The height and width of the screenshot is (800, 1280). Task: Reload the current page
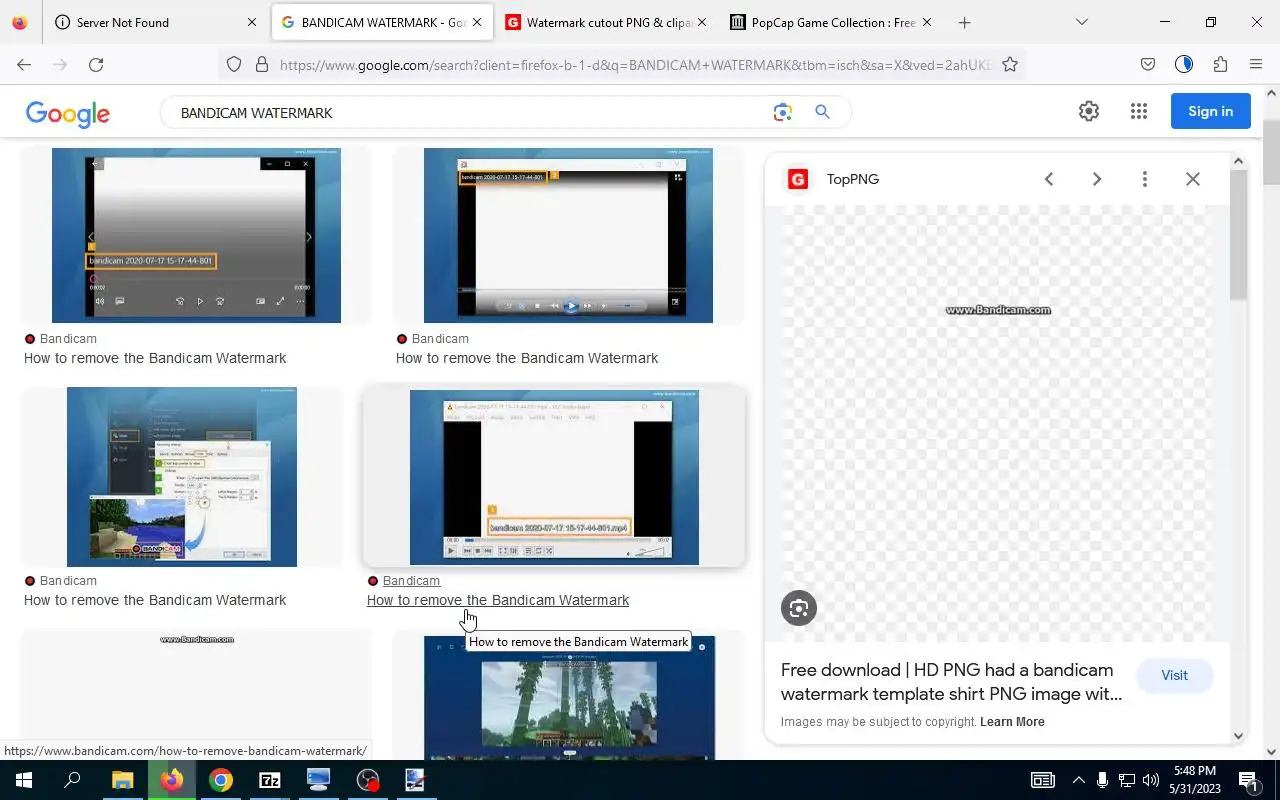[x=96, y=64]
